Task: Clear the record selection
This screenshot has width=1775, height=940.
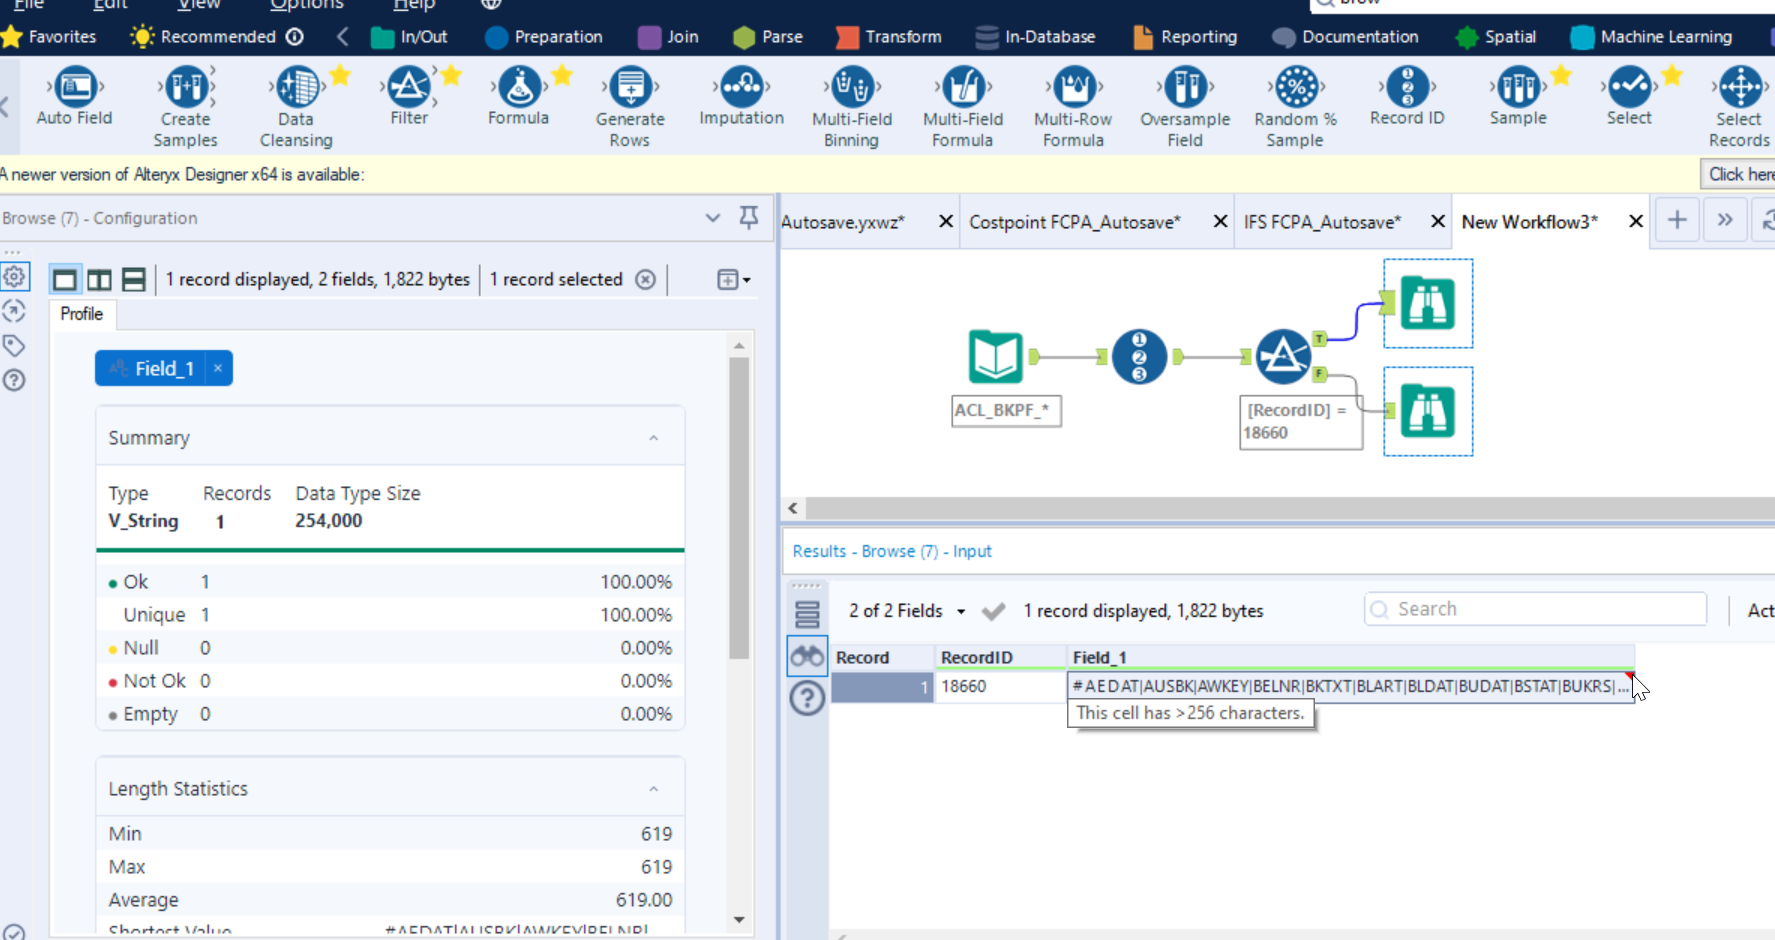Action: pyautogui.click(x=646, y=280)
